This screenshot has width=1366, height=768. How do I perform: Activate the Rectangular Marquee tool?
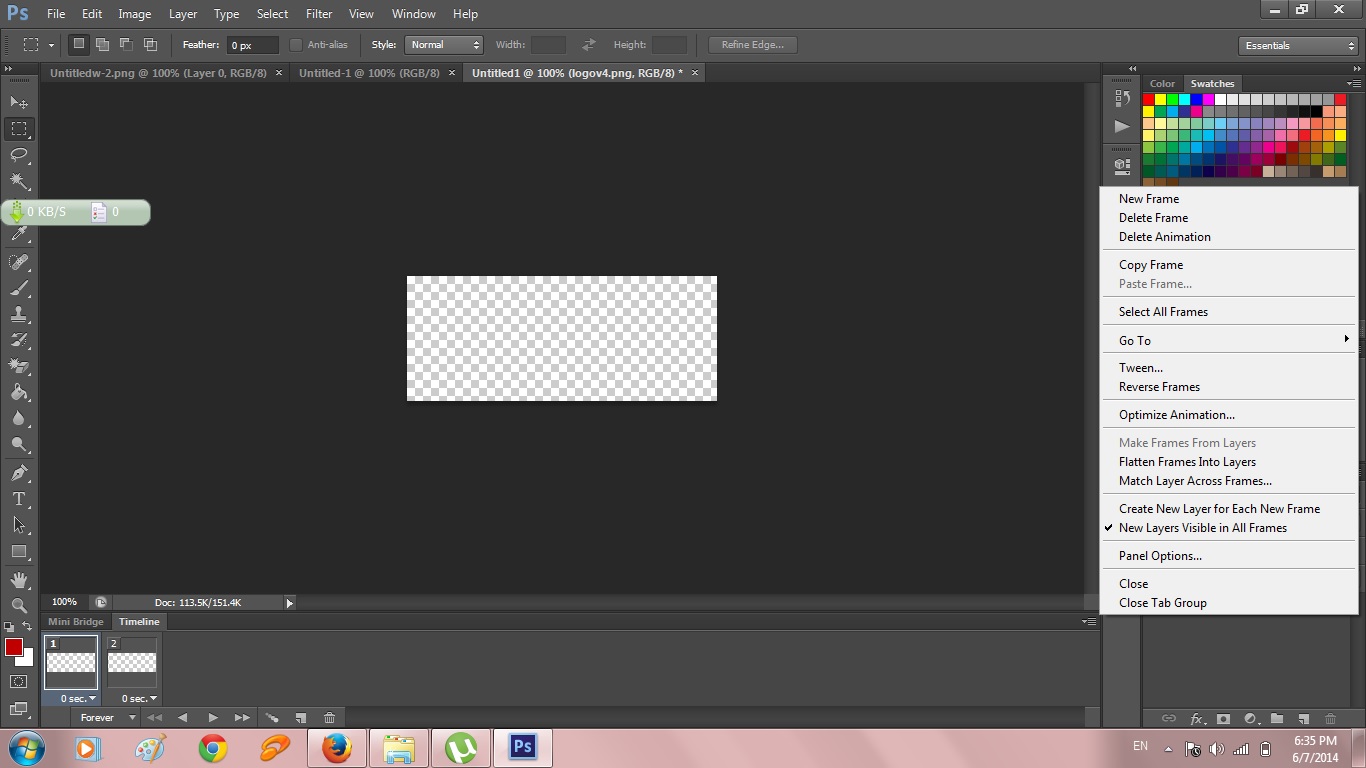click(x=19, y=129)
